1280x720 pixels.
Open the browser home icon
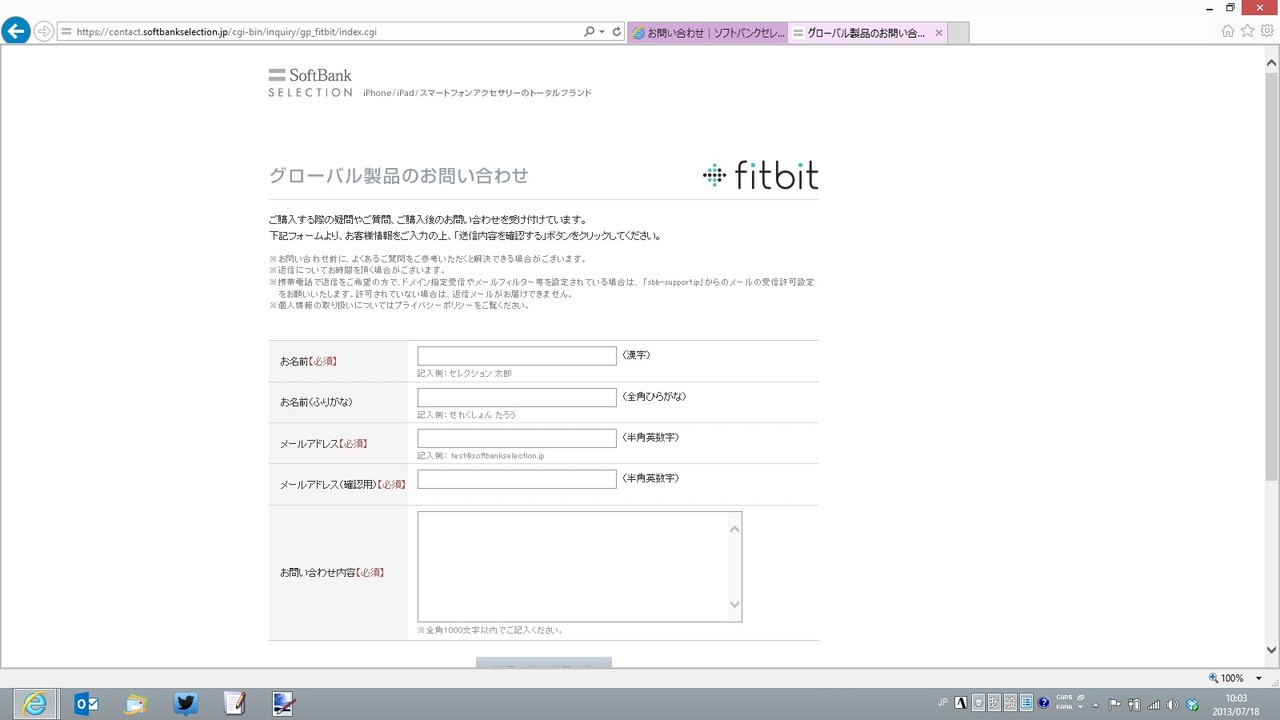pyautogui.click(x=1228, y=31)
